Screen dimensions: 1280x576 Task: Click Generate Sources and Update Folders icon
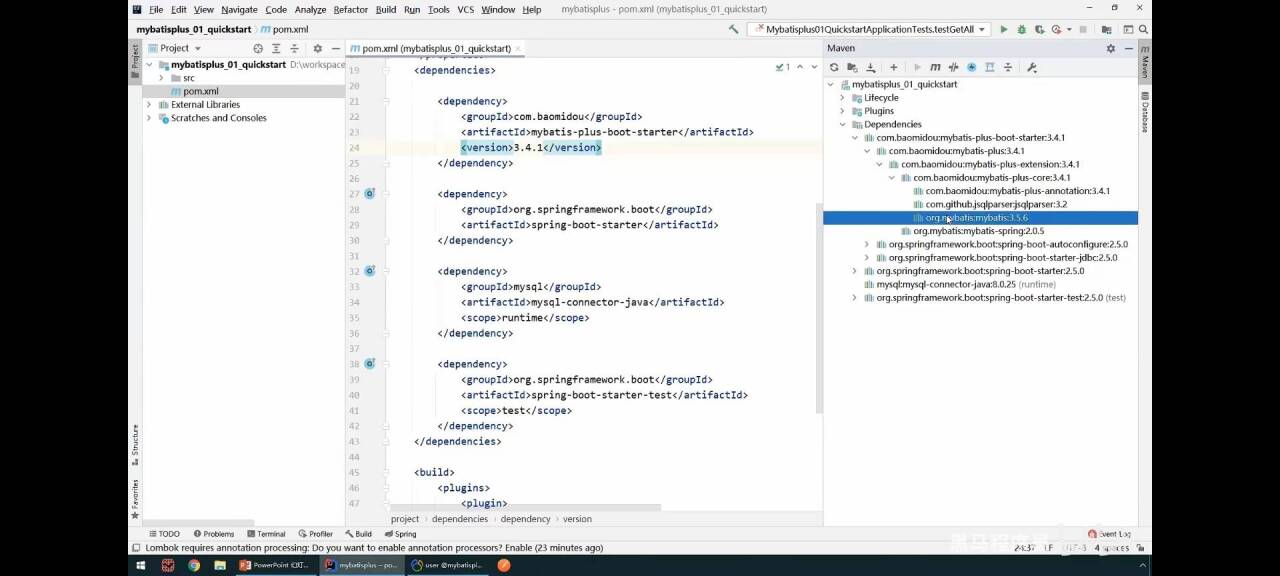[852, 67]
